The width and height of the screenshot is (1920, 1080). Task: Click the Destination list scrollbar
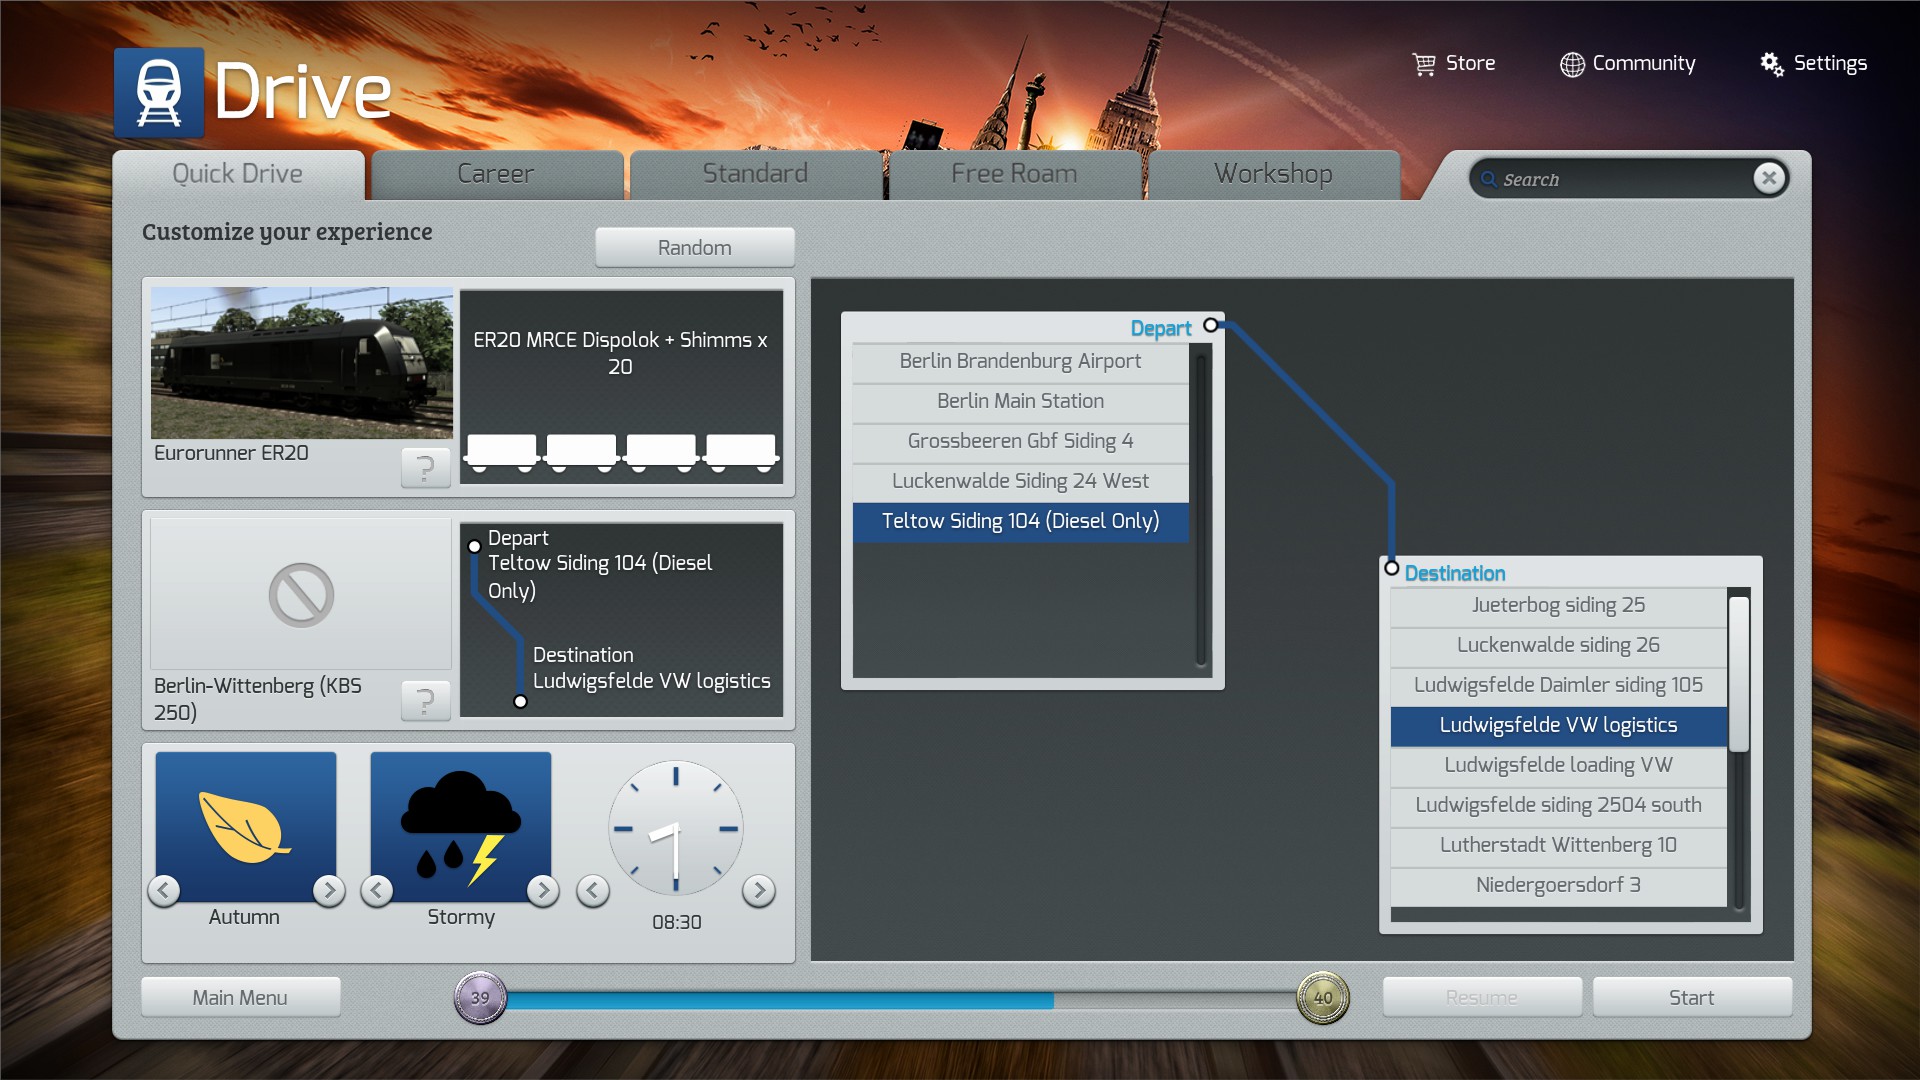click(1738, 674)
